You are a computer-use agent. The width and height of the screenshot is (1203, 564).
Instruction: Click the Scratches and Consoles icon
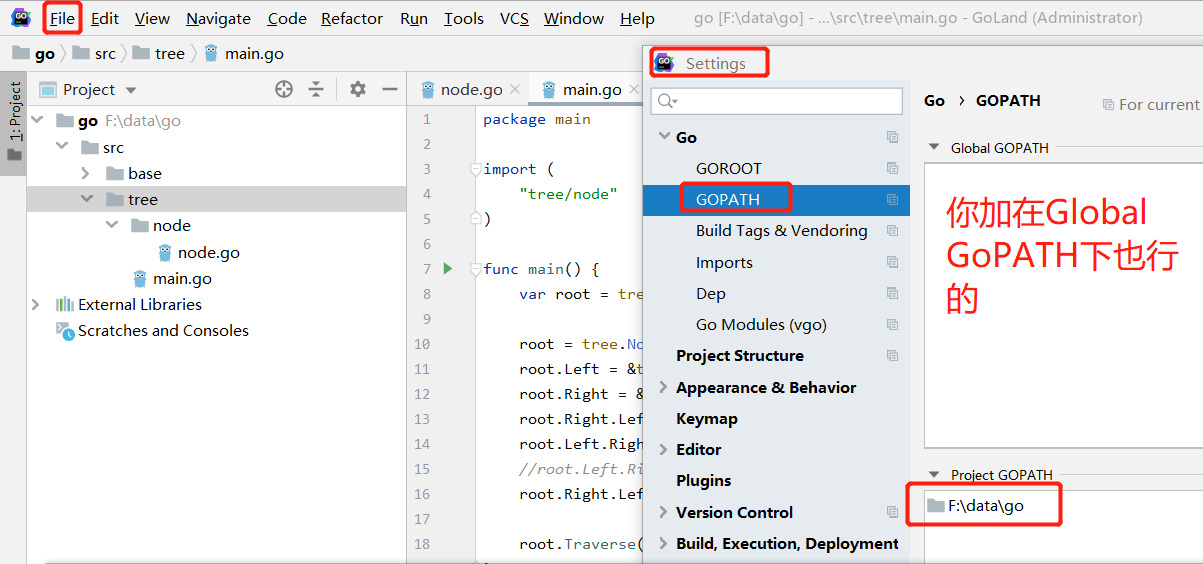pyautogui.click(x=65, y=331)
